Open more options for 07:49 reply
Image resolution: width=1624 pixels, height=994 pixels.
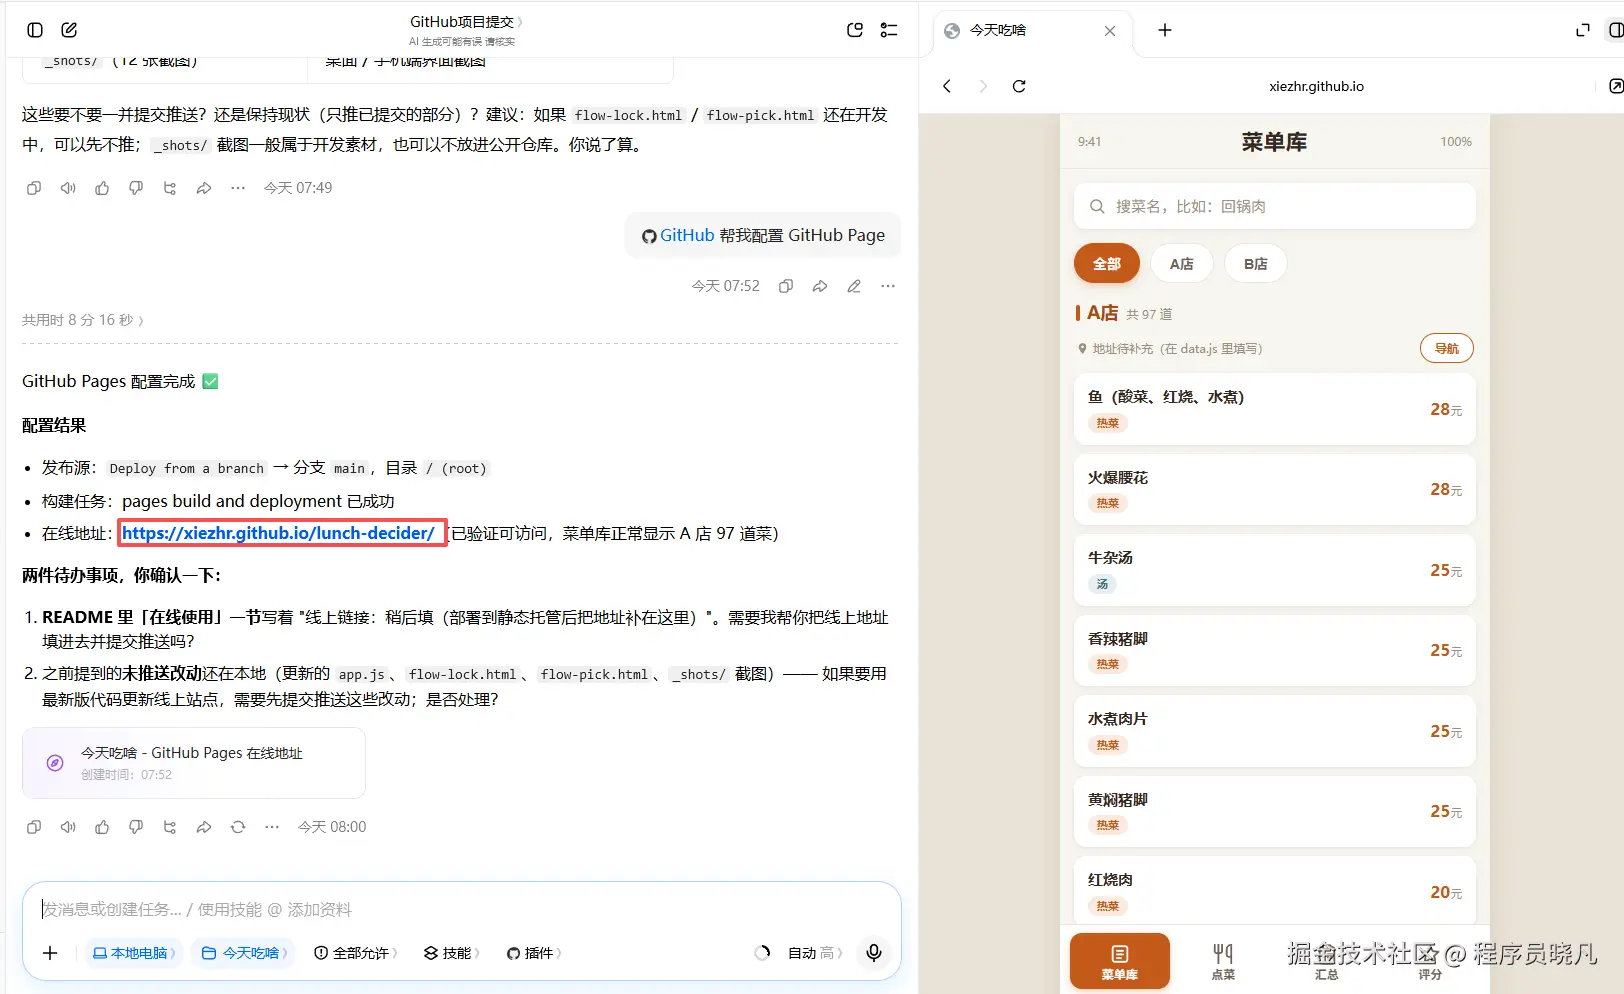coord(238,188)
